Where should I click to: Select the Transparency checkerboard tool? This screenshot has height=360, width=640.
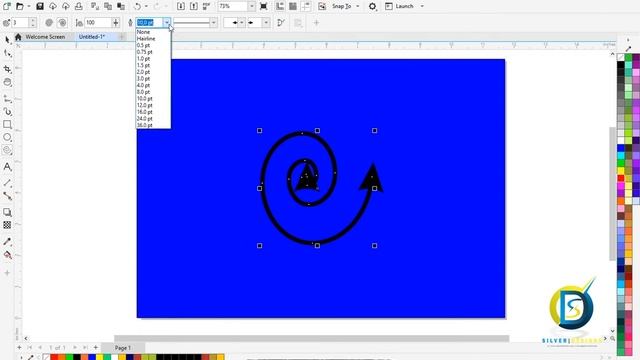pyautogui.click(x=7, y=225)
